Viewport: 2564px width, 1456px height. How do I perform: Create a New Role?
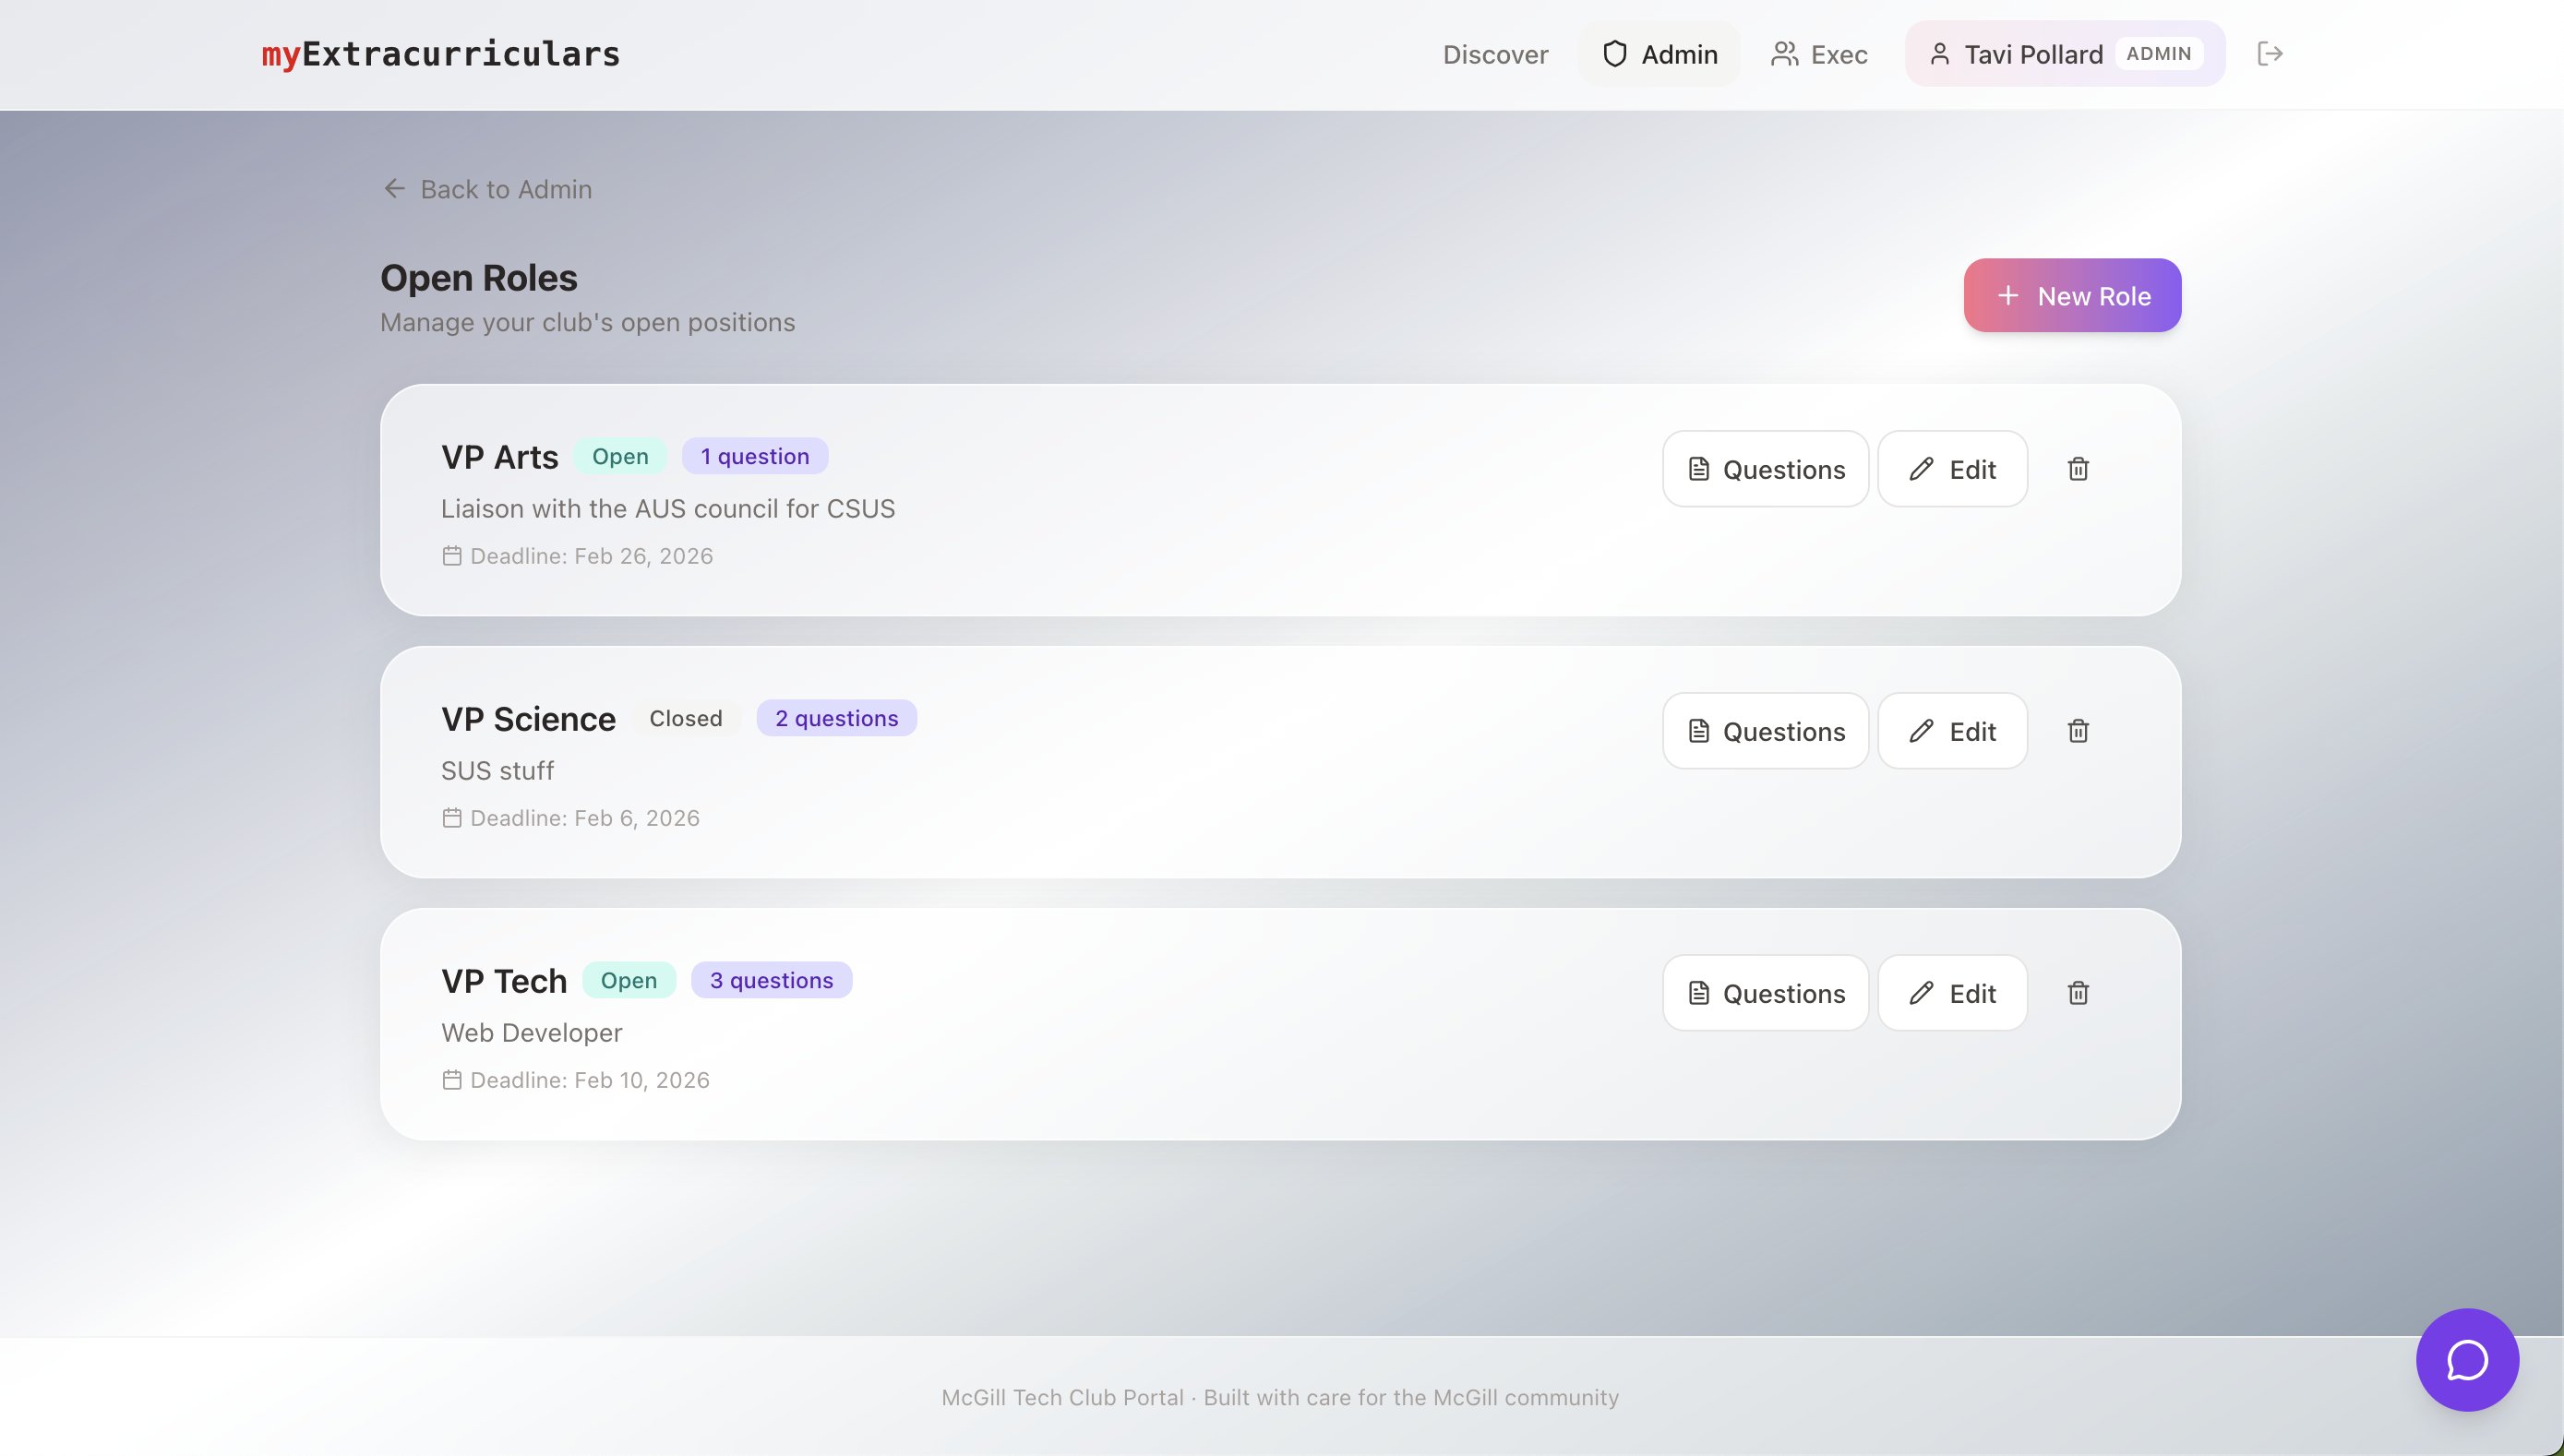click(2072, 296)
